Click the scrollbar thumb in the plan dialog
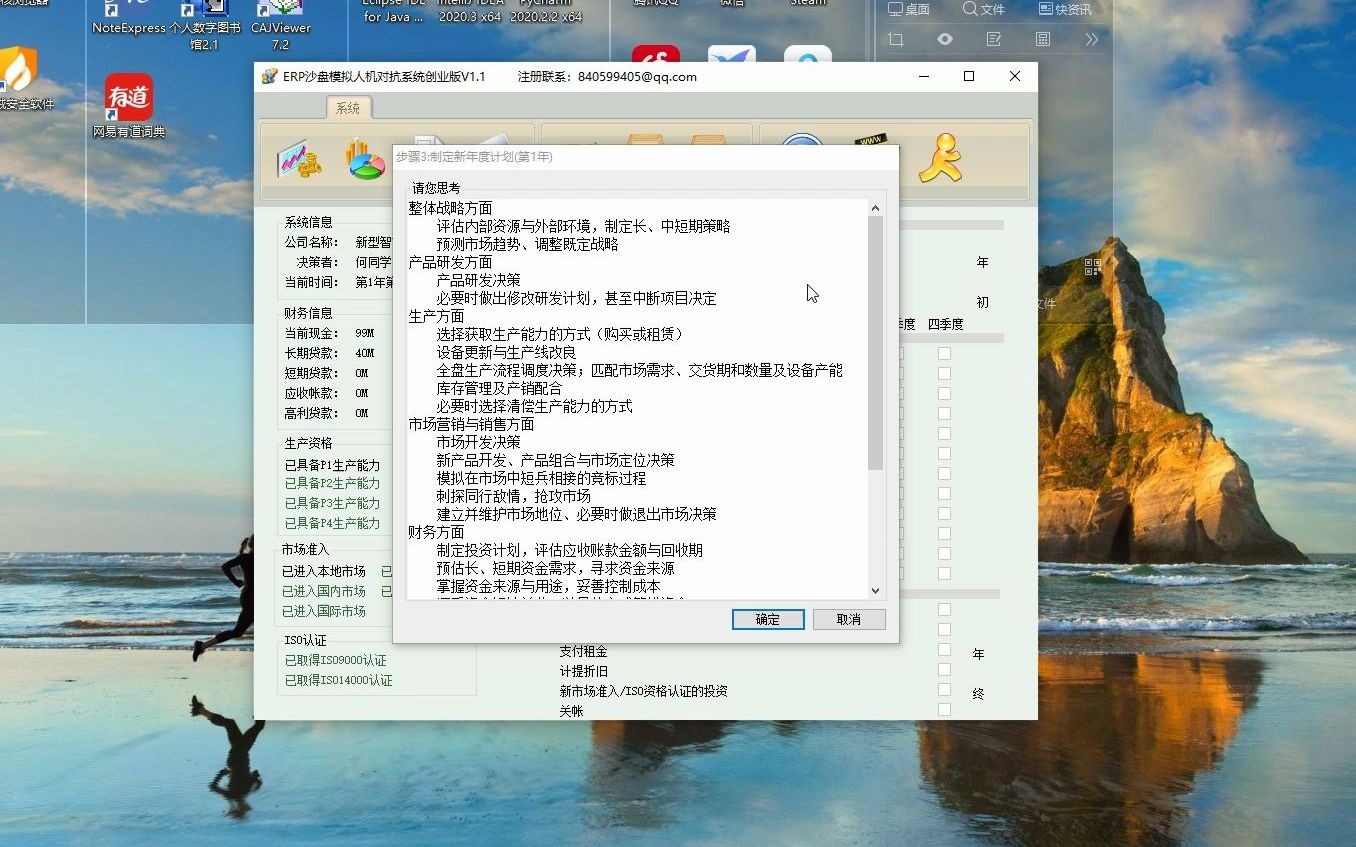1356x847 pixels. [875, 343]
